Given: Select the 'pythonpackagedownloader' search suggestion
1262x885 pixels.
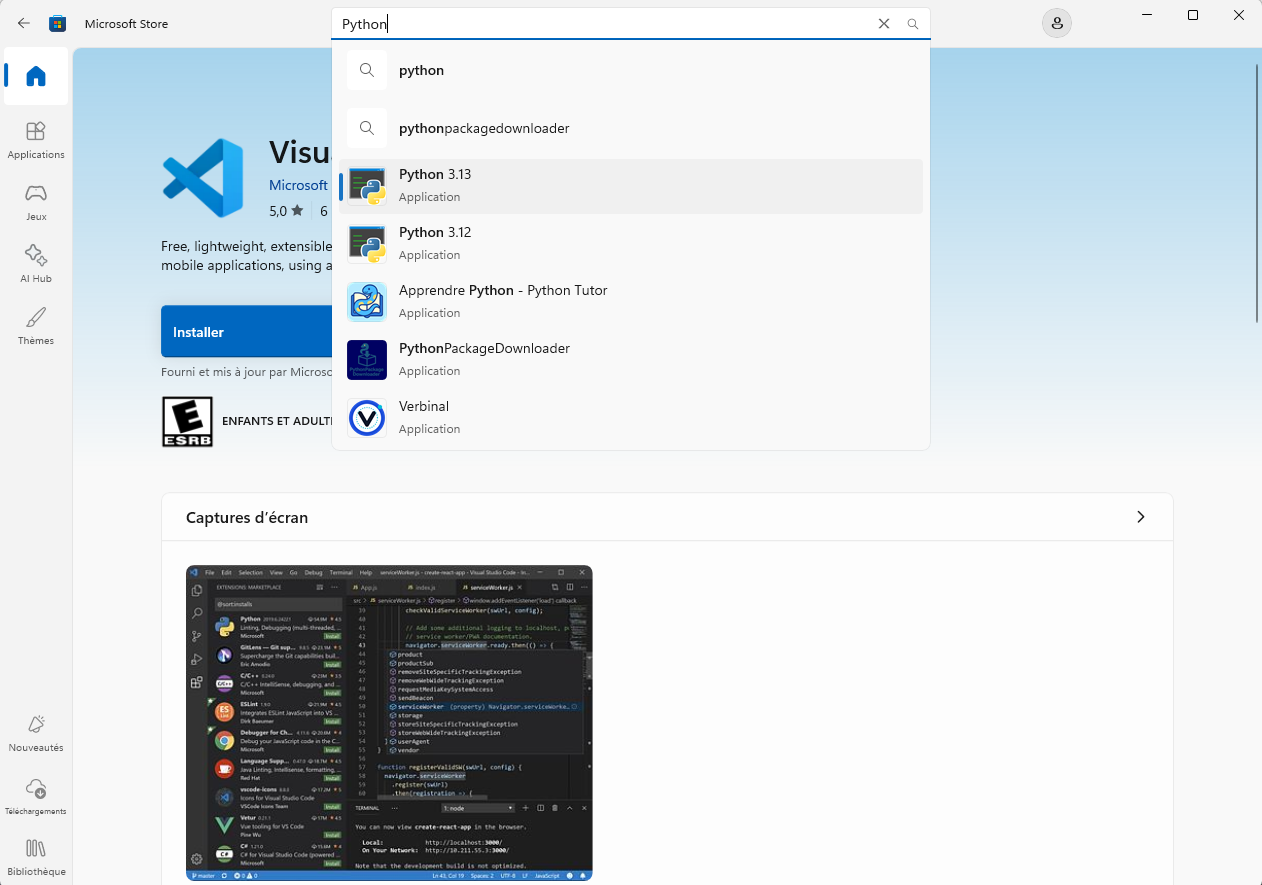Looking at the screenshot, I should click(x=631, y=128).
